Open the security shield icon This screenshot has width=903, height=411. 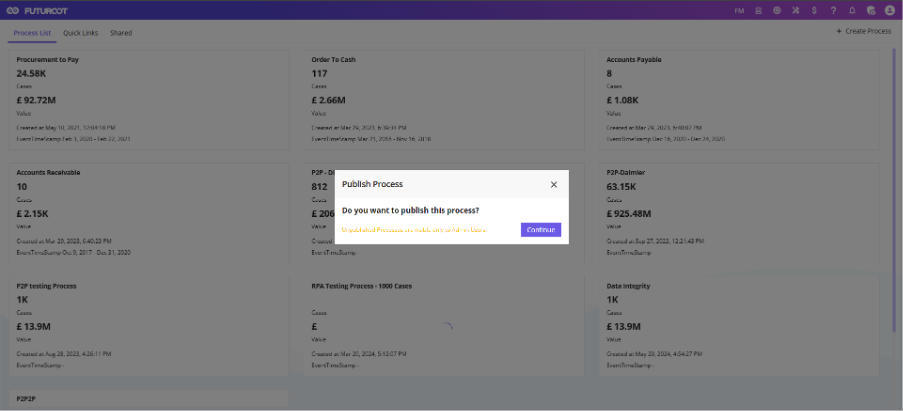[x=871, y=10]
